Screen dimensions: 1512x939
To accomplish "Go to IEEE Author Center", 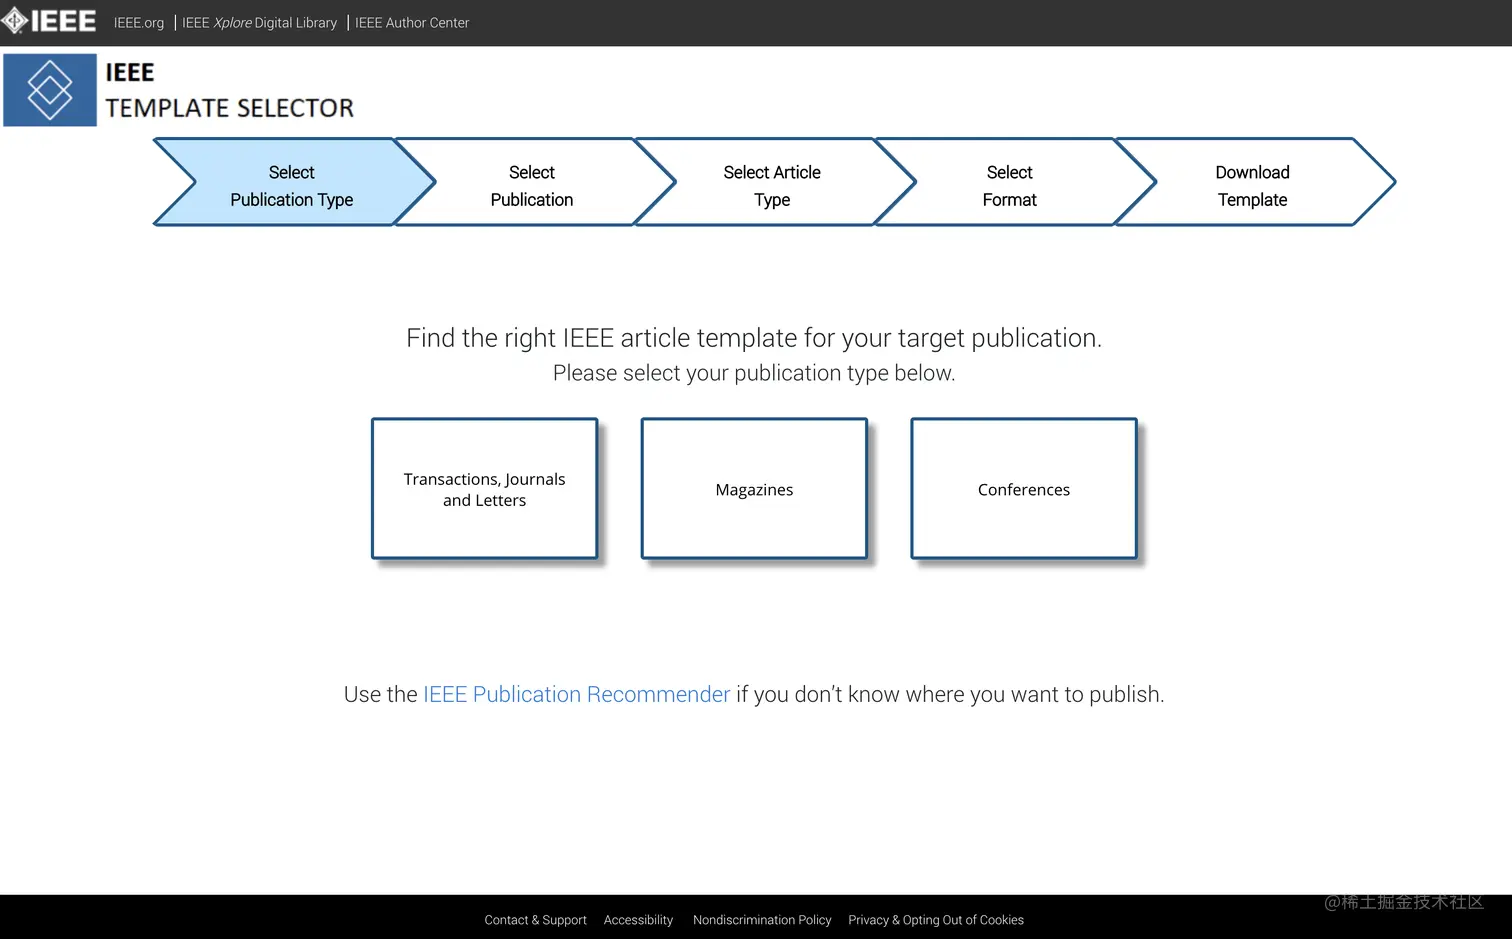I will coord(412,23).
